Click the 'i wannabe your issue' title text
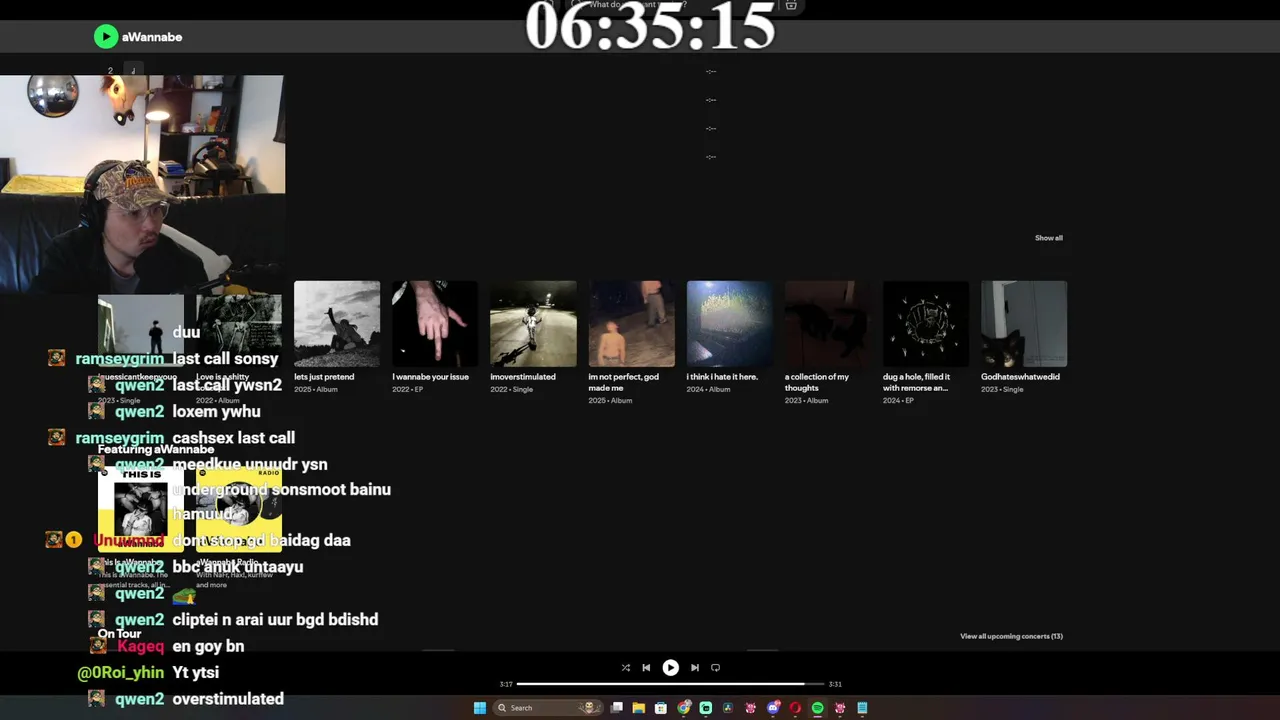This screenshot has width=1280, height=720. click(430, 377)
